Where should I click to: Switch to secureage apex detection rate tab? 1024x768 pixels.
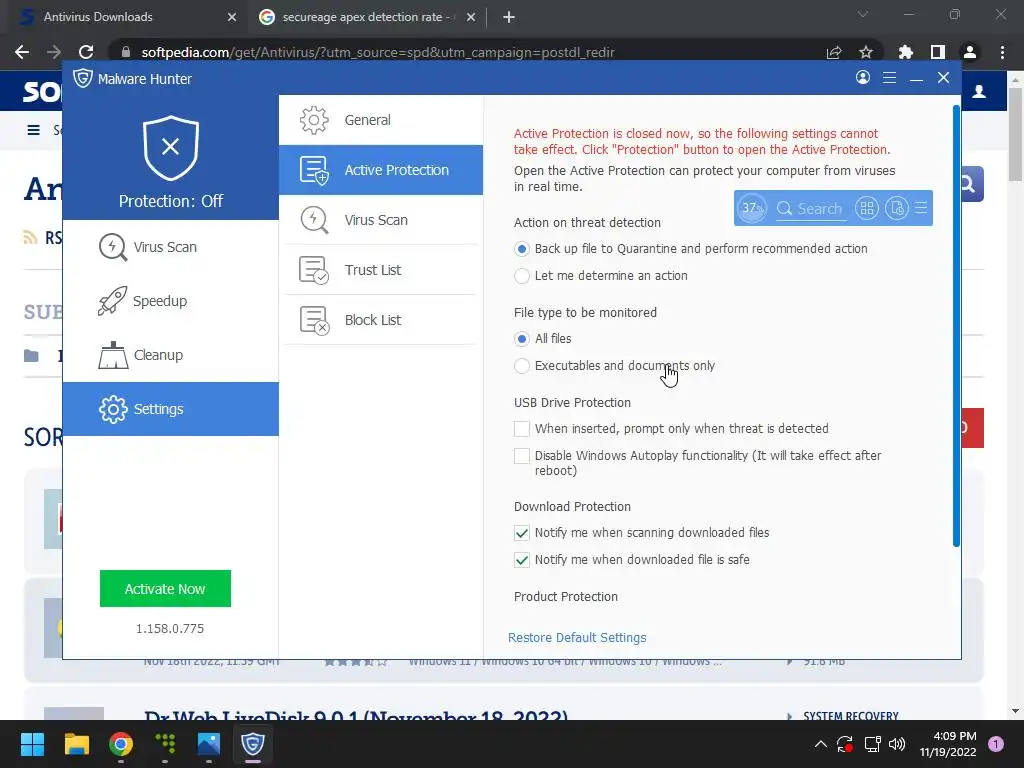(366, 17)
